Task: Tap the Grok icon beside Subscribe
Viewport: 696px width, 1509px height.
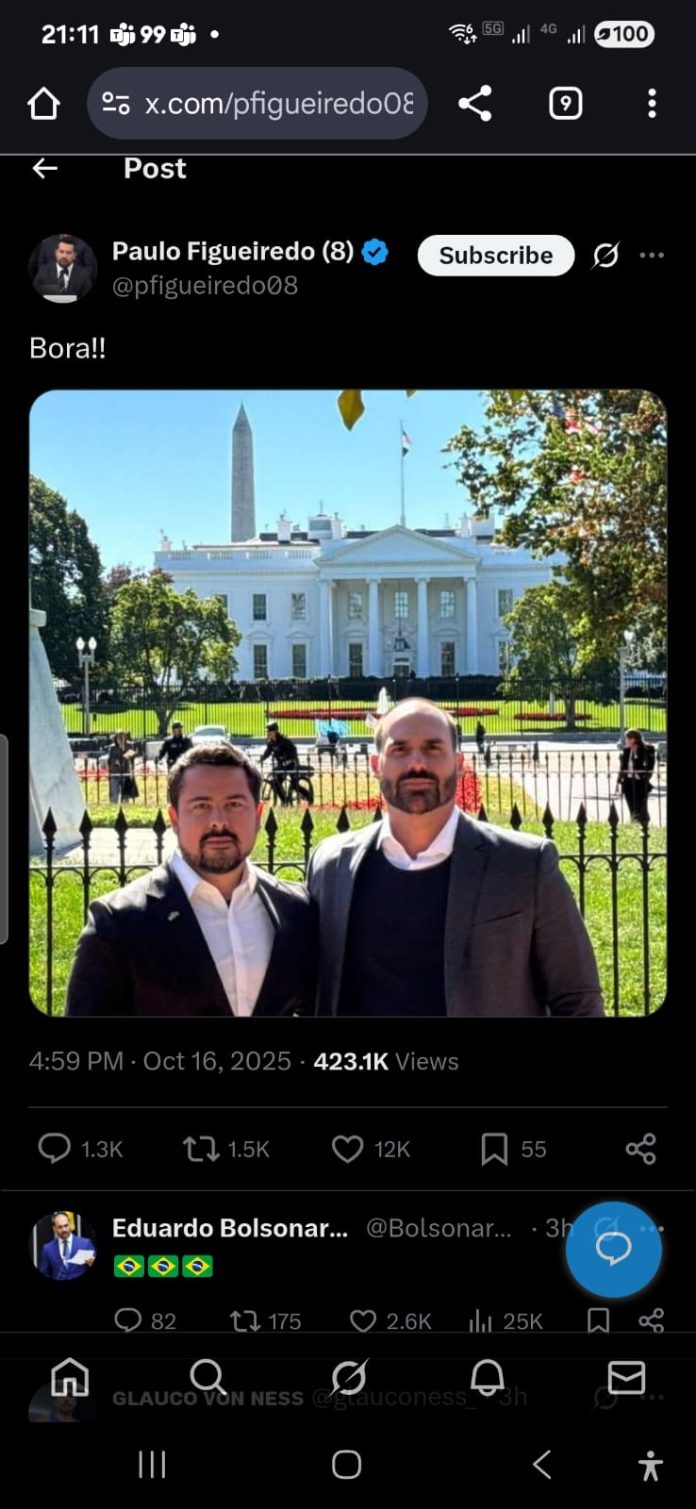Action: 605,256
